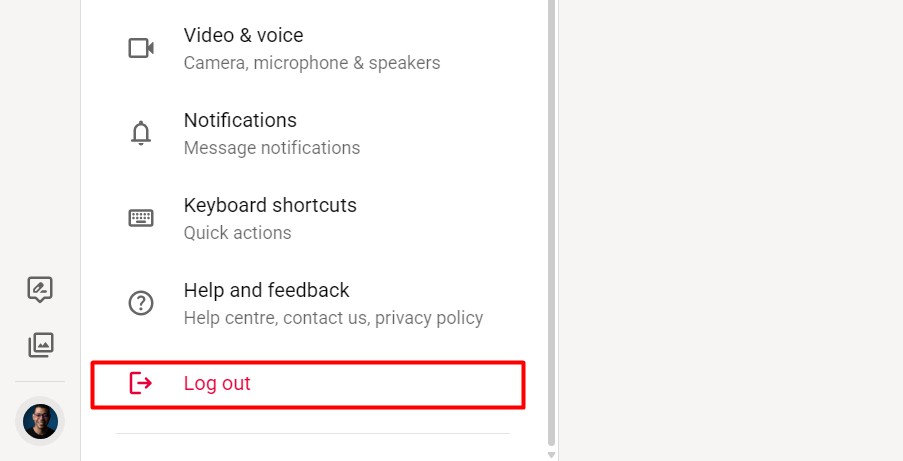Select the Log out text

[217, 383]
